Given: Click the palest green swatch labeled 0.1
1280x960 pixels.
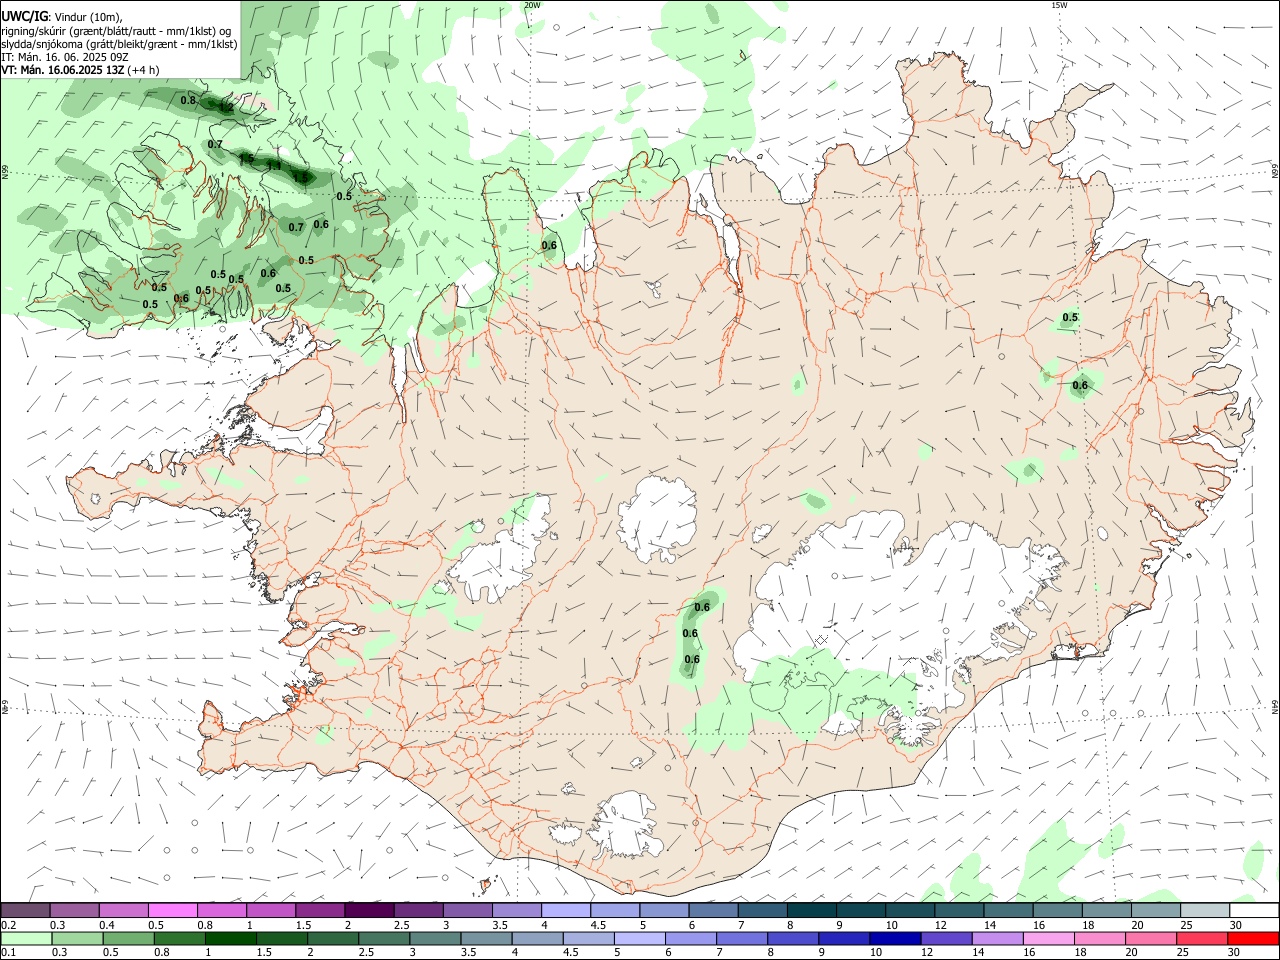Looking at the screenshot, I should (x=25, y=939).
